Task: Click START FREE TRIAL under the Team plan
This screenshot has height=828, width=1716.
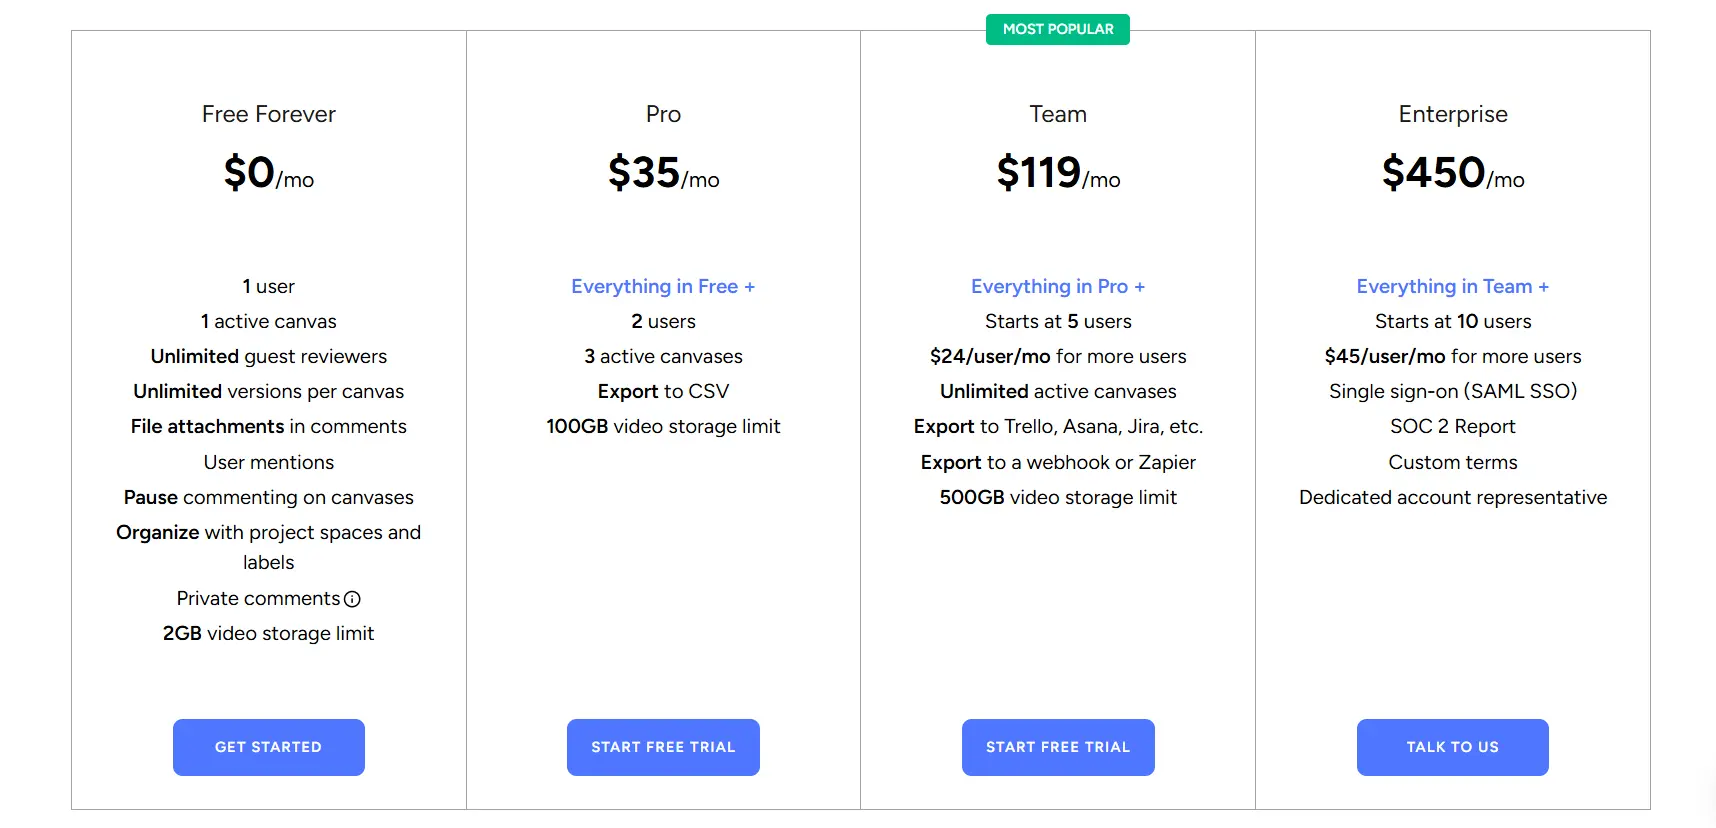Action: pos(1057,747)
